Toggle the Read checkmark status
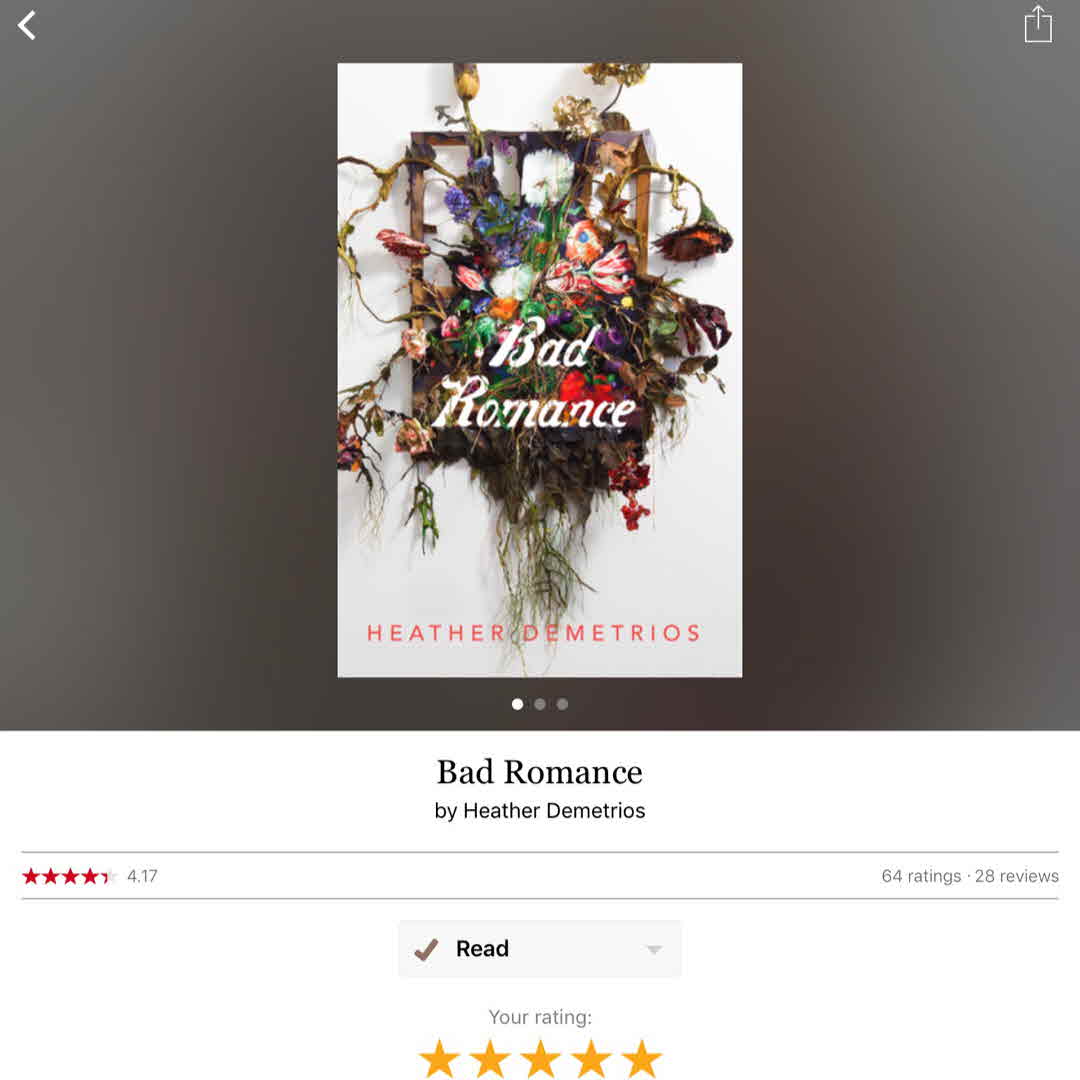1080x1080 pixels. (x=426, y=949)
